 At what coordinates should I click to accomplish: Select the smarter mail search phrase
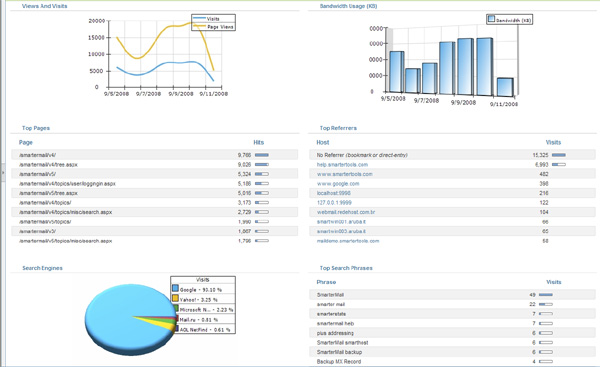click(x=331, y=304)
